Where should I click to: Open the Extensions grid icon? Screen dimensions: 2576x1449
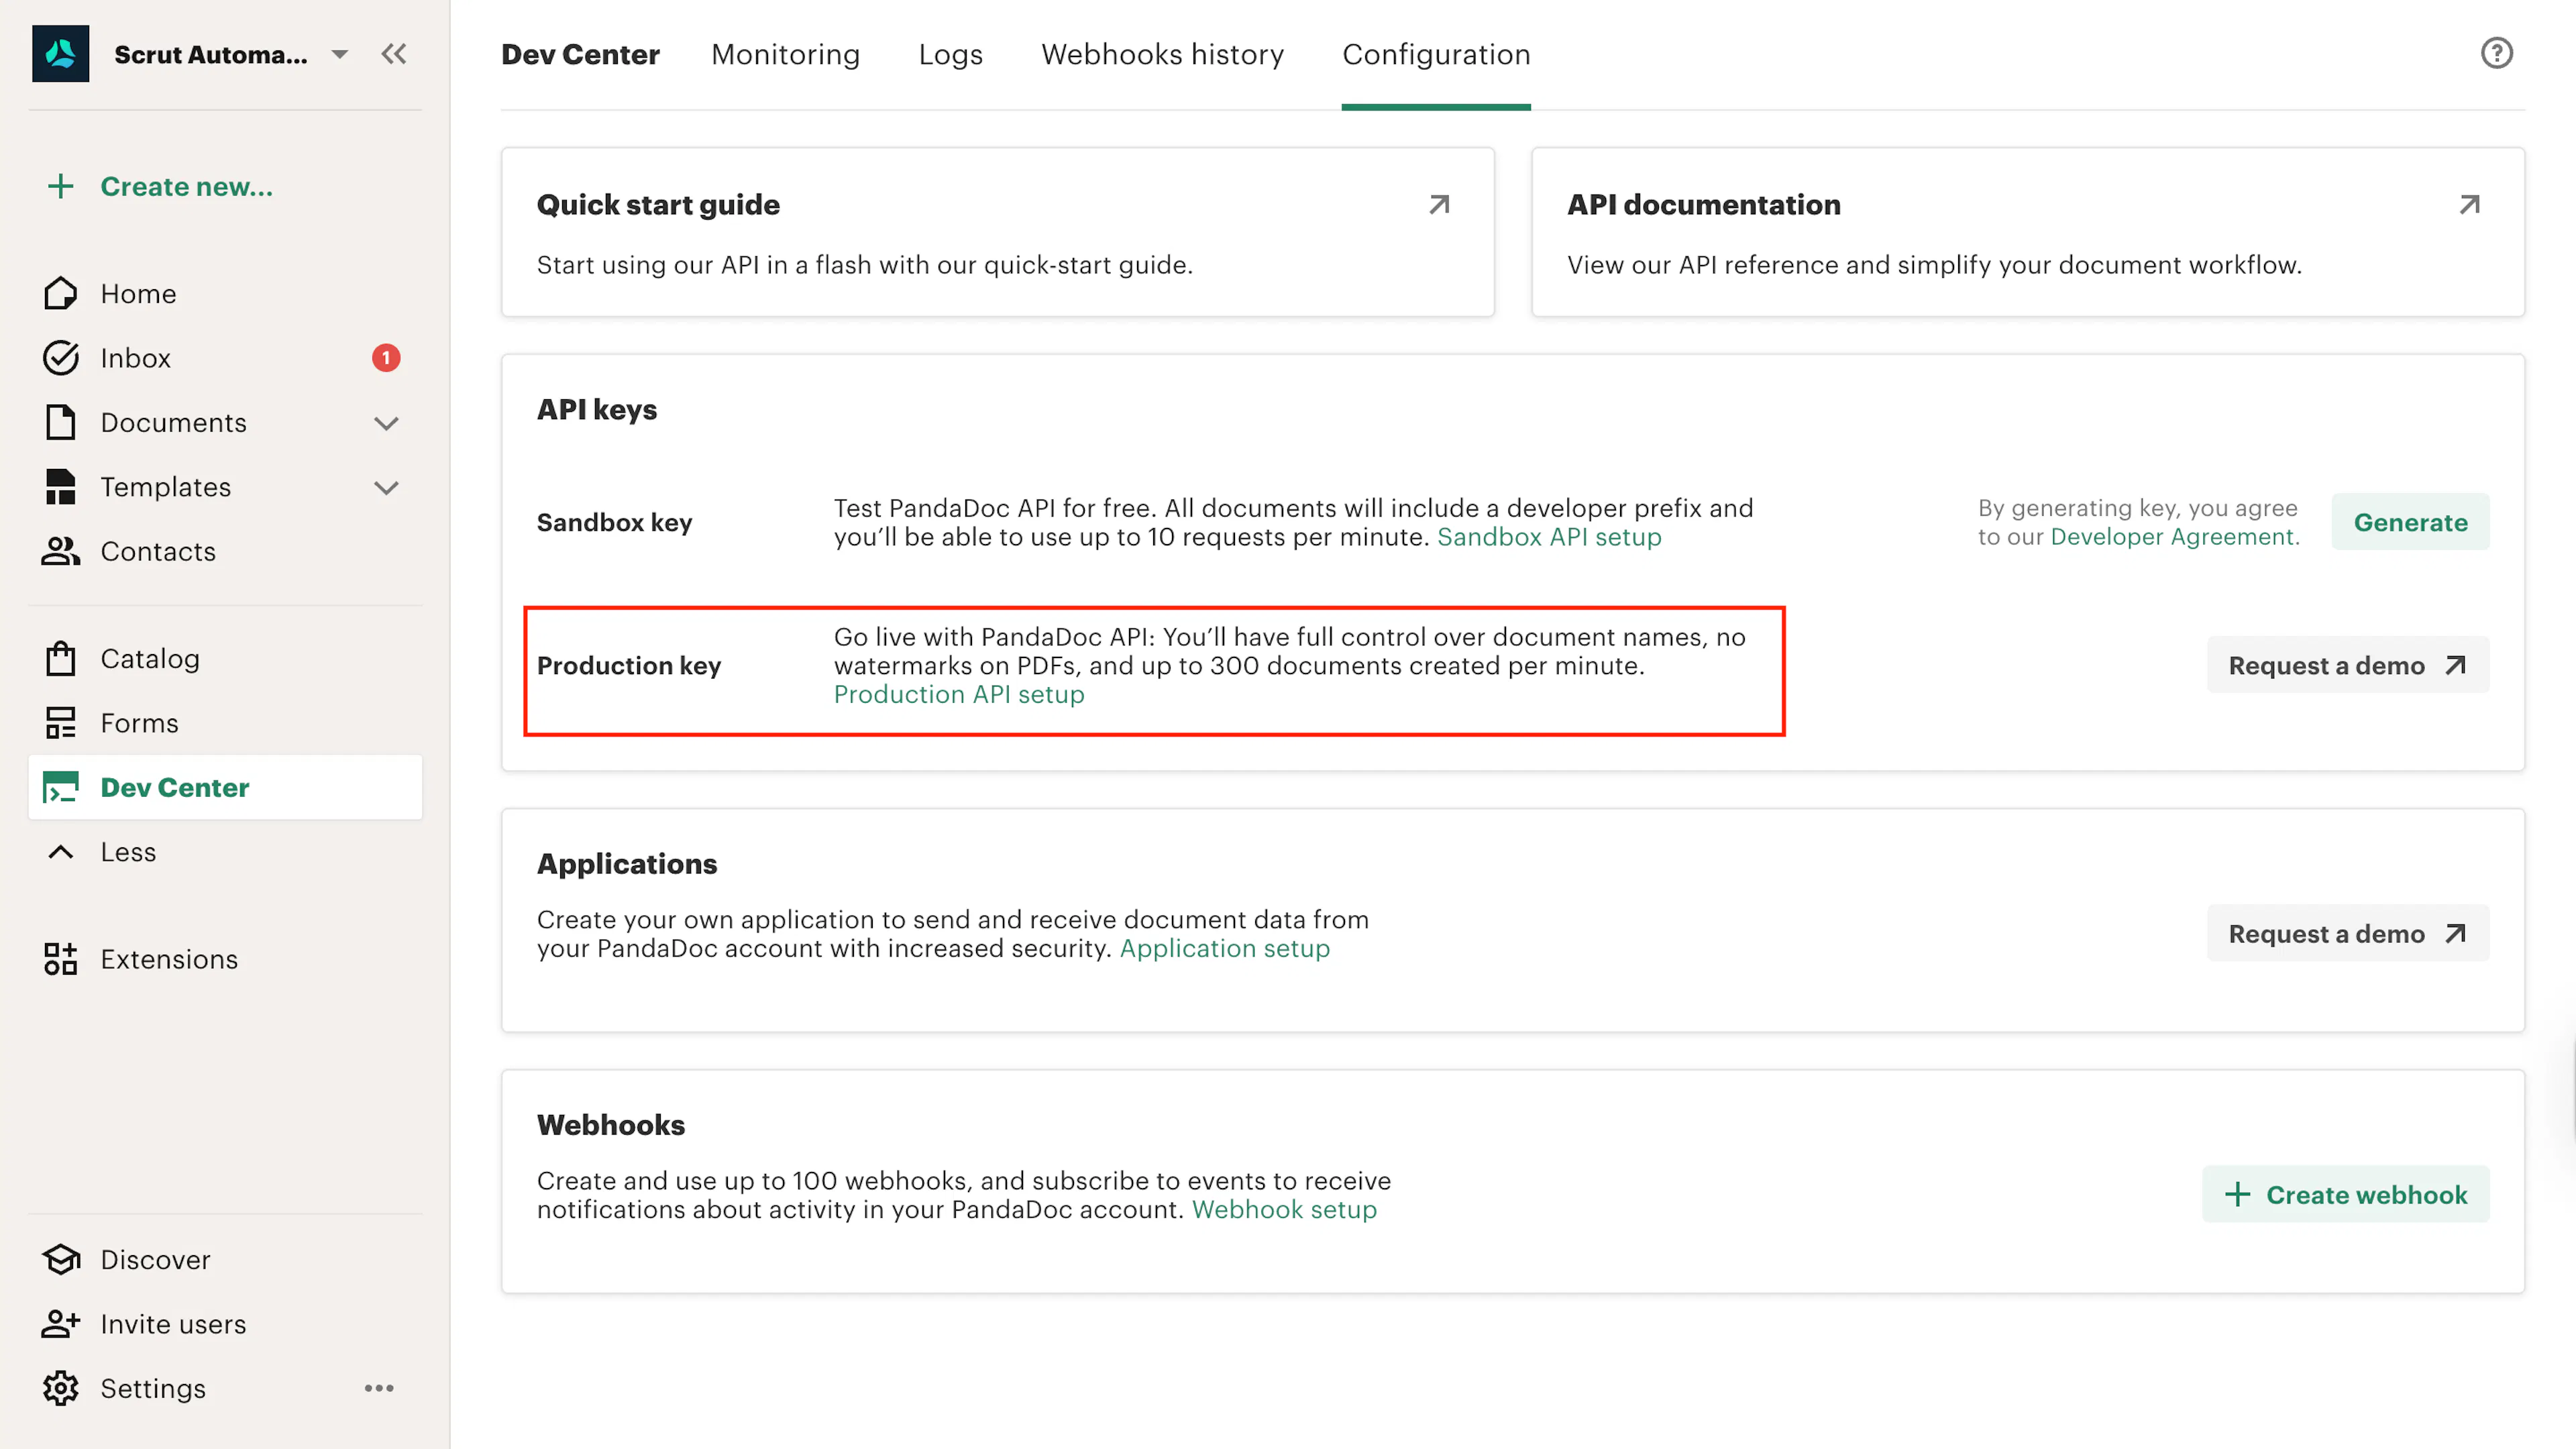[x=60, y=959]
